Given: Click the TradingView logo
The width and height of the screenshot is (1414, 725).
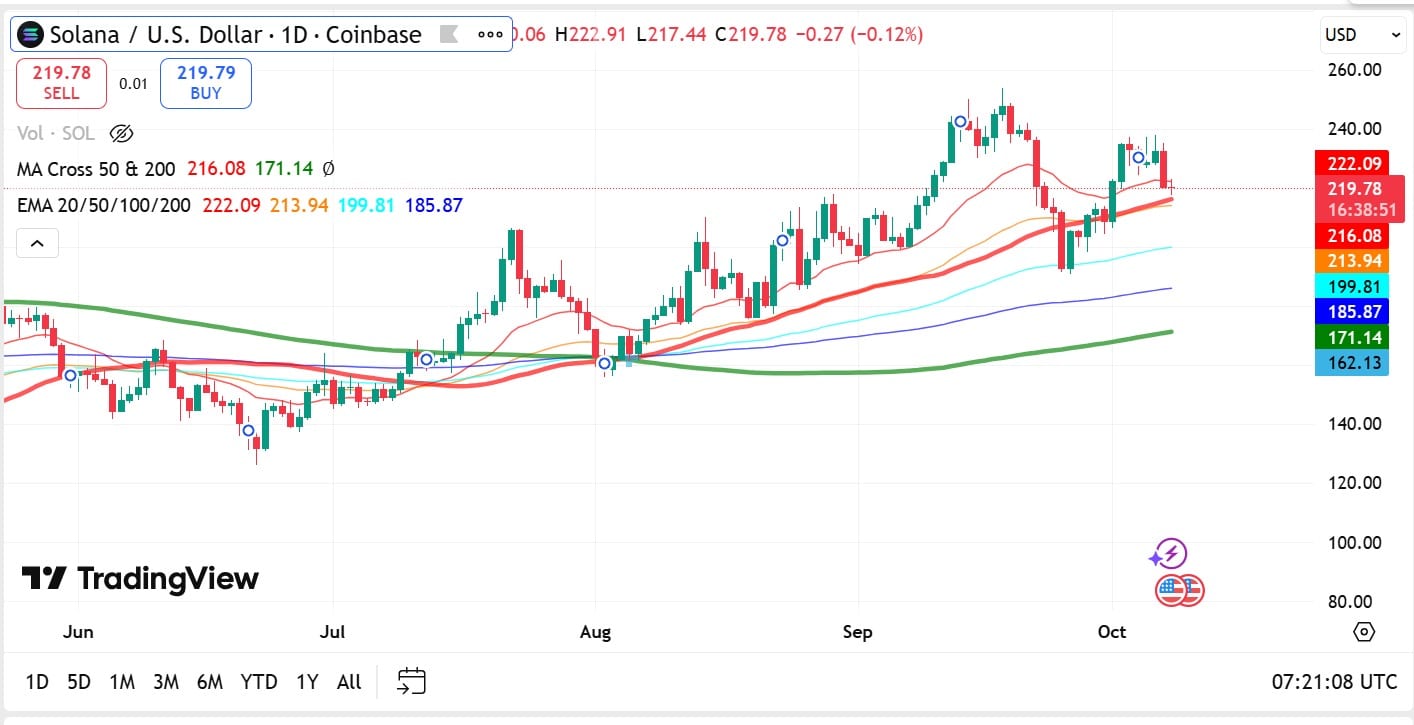Looking at the screenshot, I should pyautogui.click(x=140, y=578).
